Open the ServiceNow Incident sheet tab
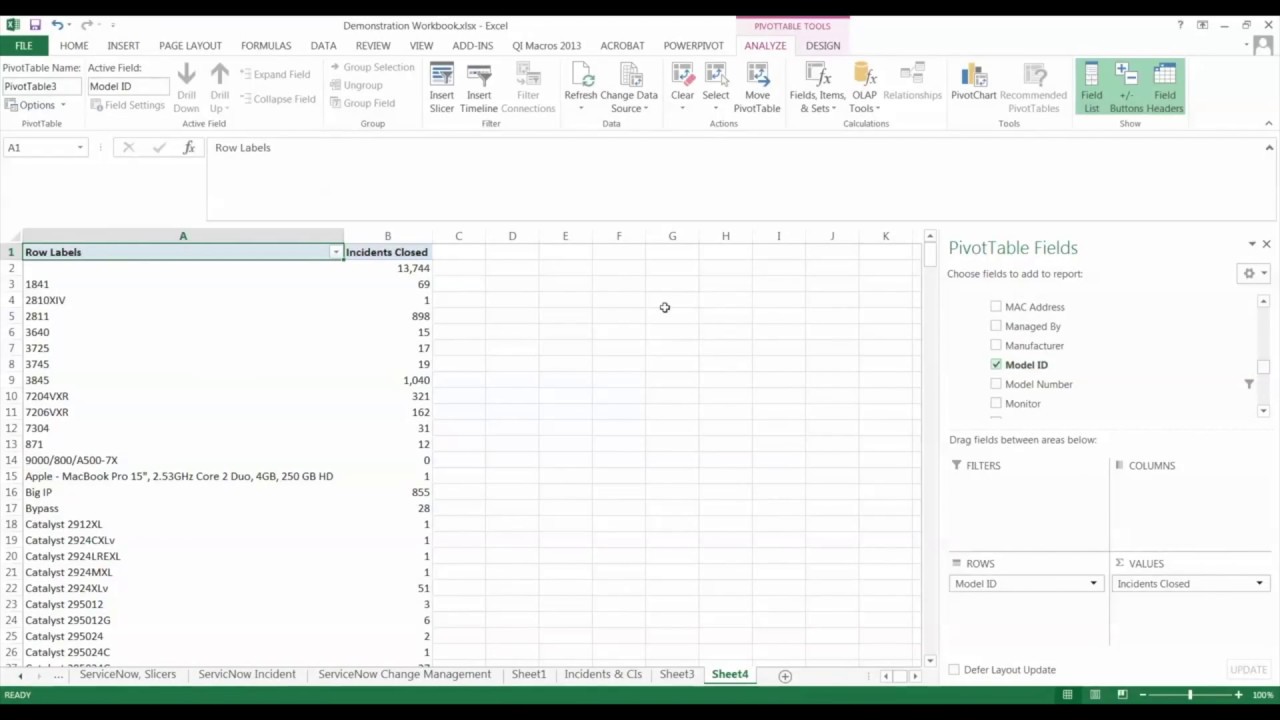Screen dimensions: 1280x720 pyautogui.click(x=247, y=675)
